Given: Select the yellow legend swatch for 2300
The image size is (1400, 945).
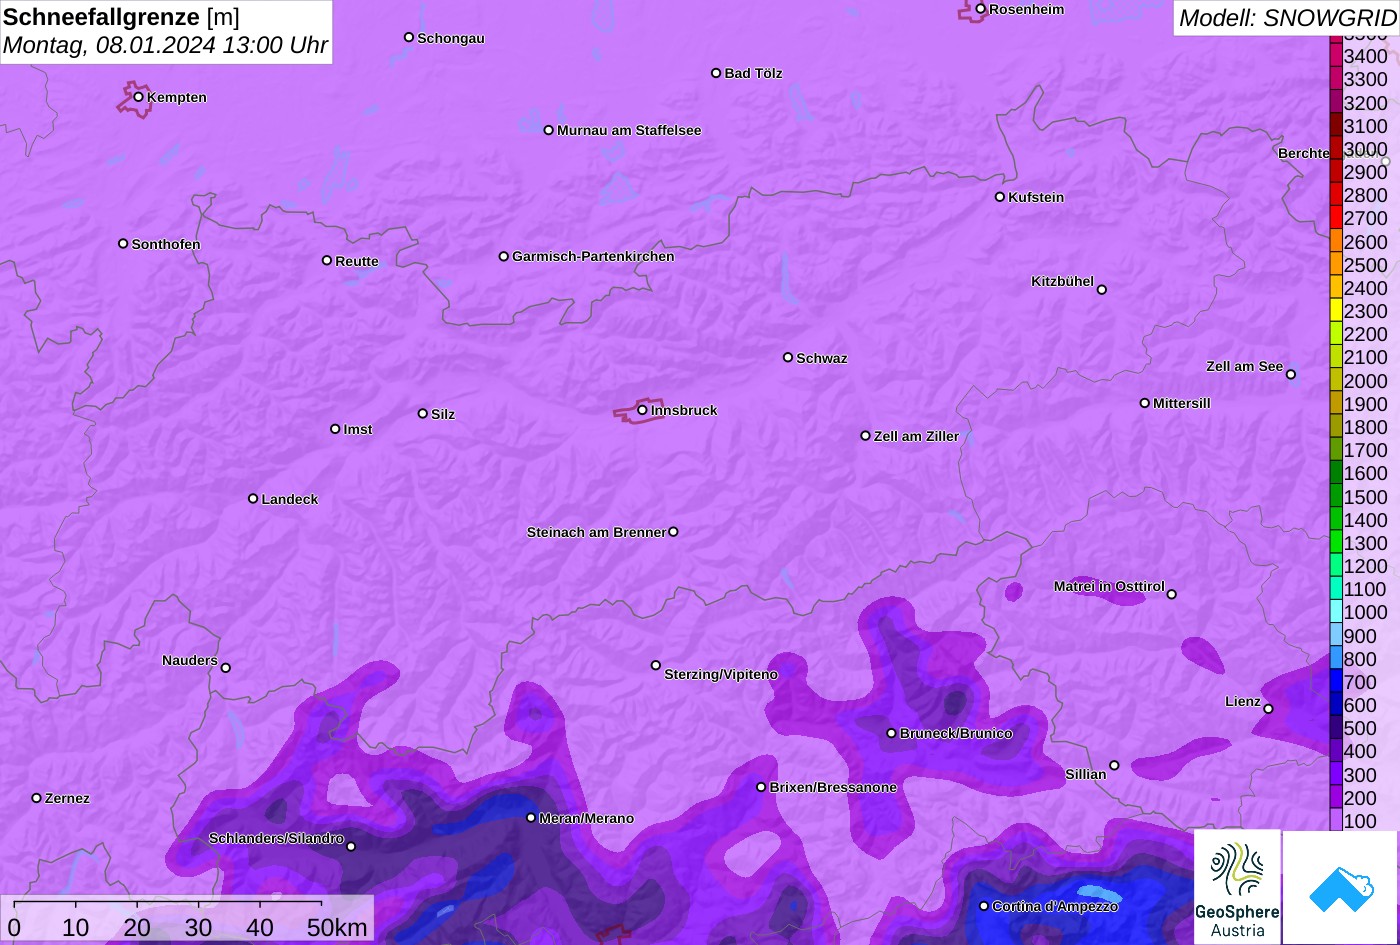Looking at the screenshot, I should coord(1336,311).
